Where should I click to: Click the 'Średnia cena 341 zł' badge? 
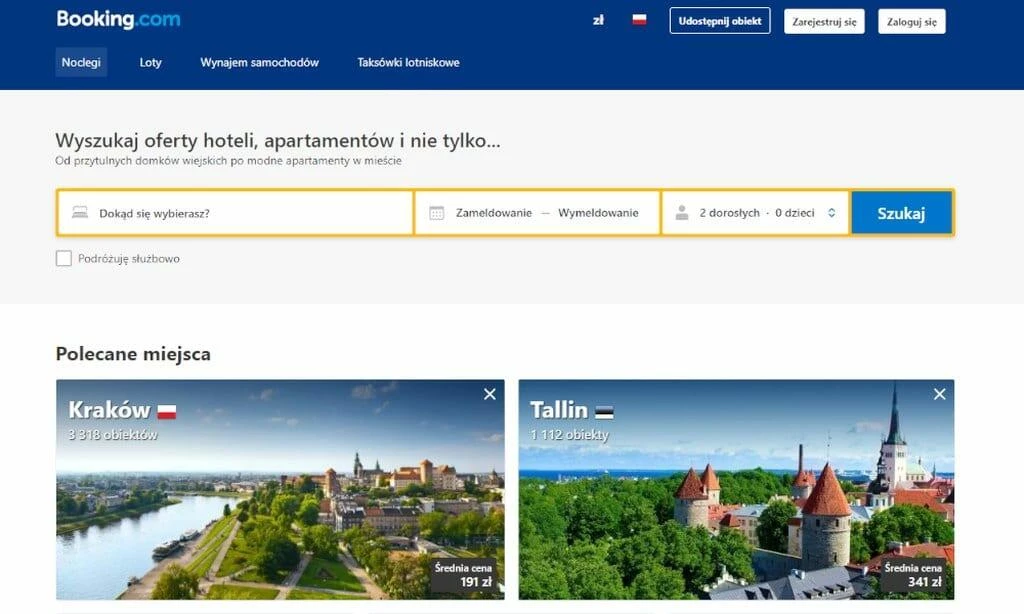pyautogui.click(x=913, y=575)
